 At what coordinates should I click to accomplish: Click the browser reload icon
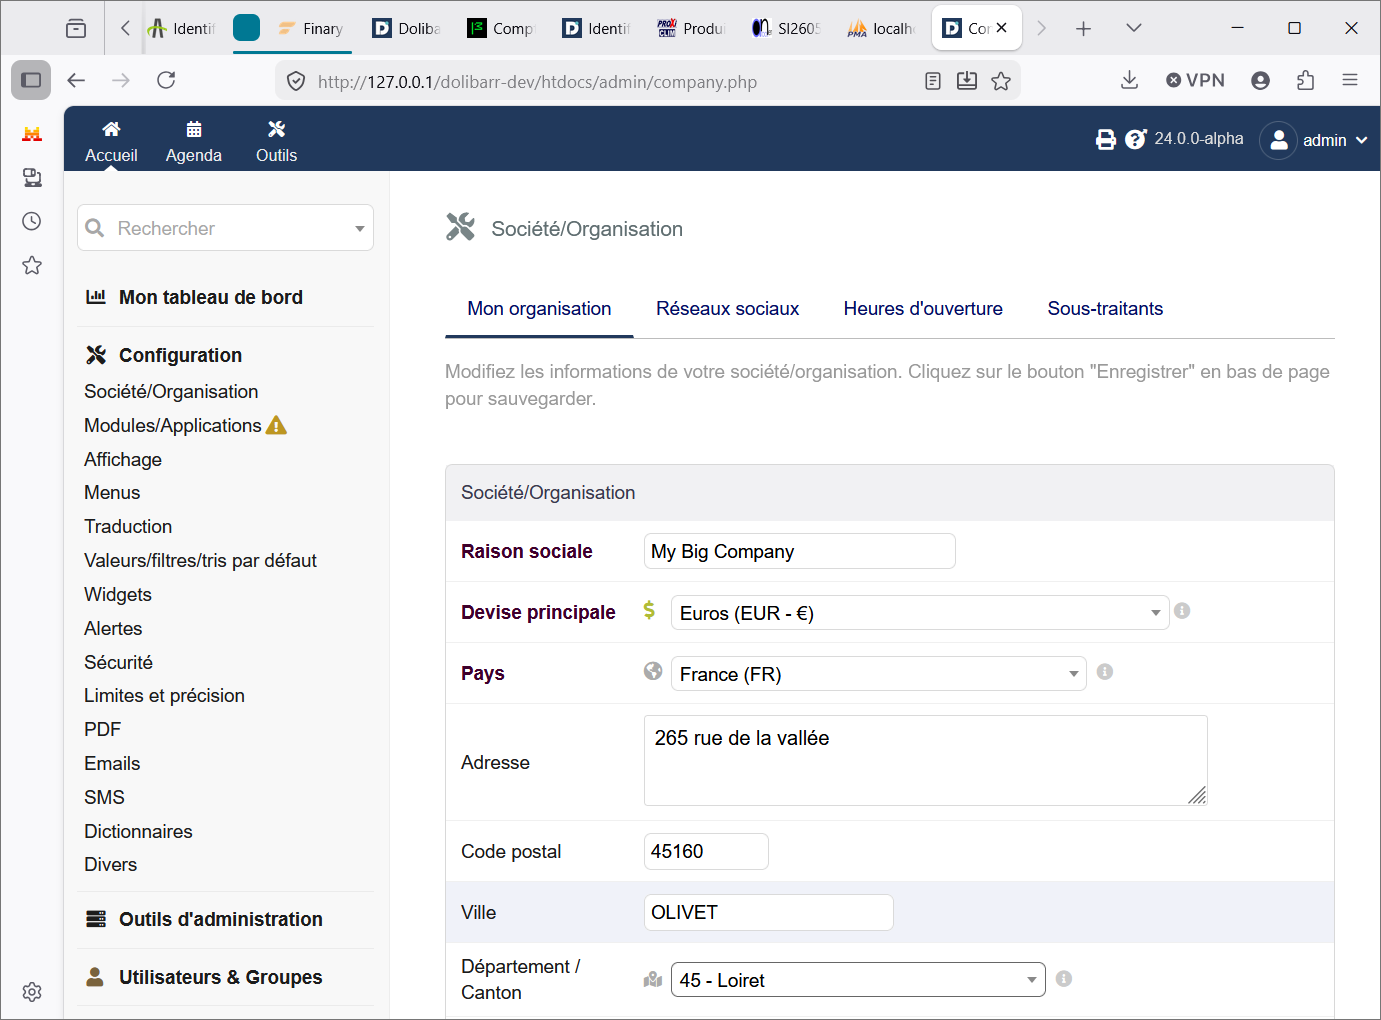(x=166, y=80)
